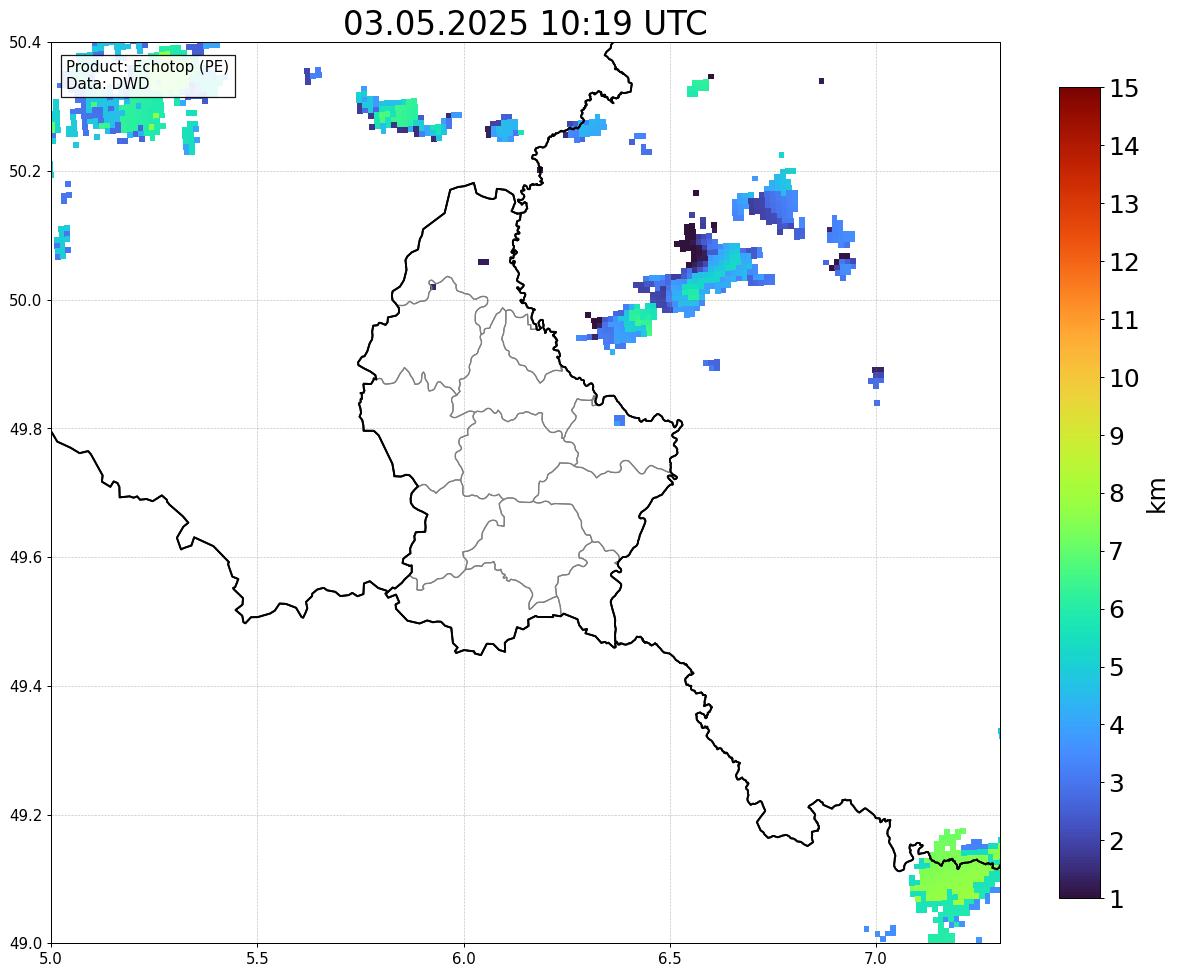
Task: Click the "Data: DWD" label
Action: coord(107,83)
